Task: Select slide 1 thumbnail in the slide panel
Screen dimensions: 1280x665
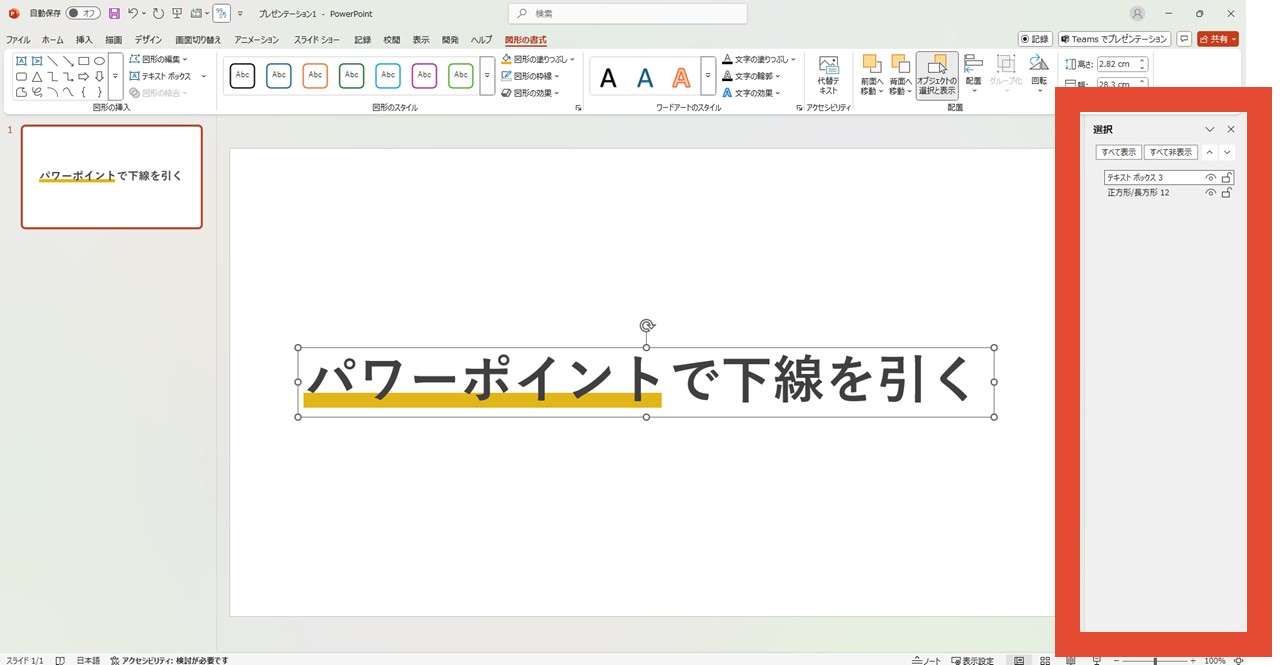Action: pos(112,177)
